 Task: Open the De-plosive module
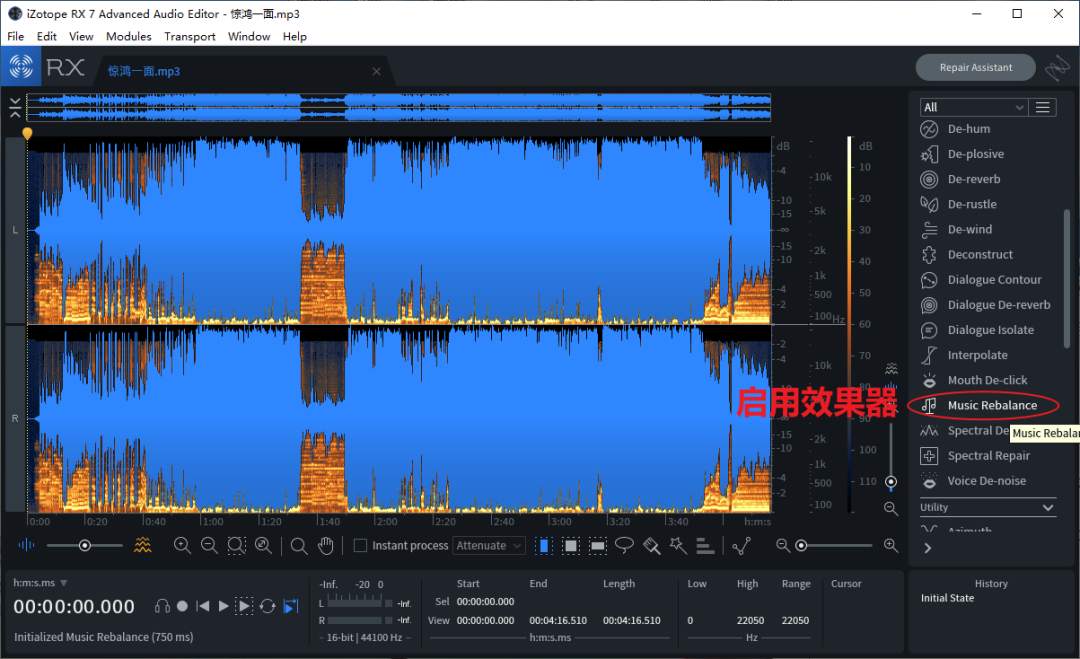point(986,154)
